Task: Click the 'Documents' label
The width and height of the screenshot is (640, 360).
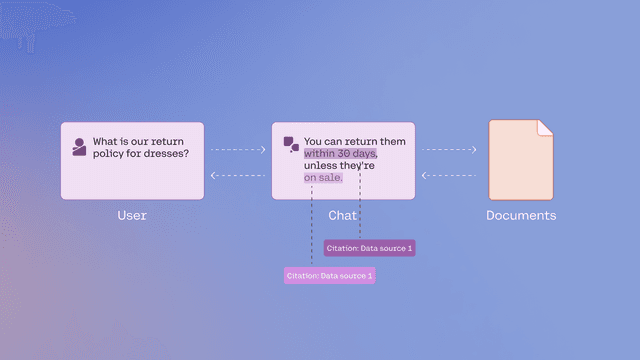Action: [x=521, y=216]
